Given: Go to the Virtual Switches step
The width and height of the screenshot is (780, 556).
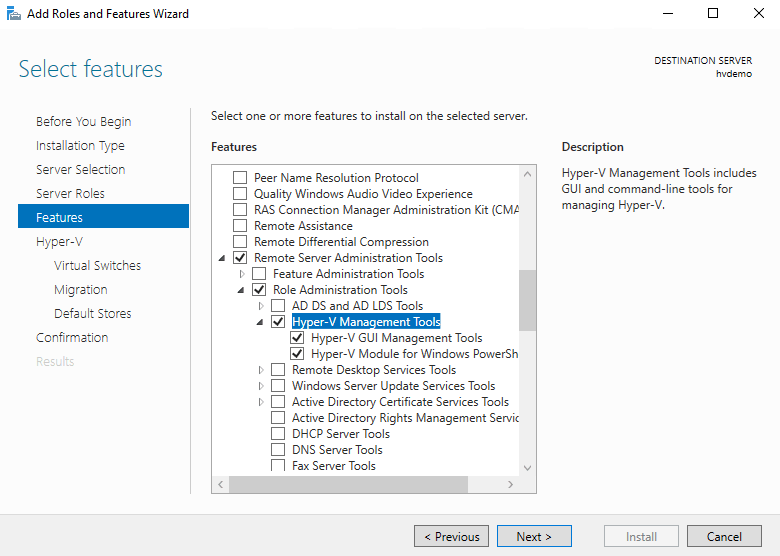Looking at the screenshot, I should click(x=98, y=266).
